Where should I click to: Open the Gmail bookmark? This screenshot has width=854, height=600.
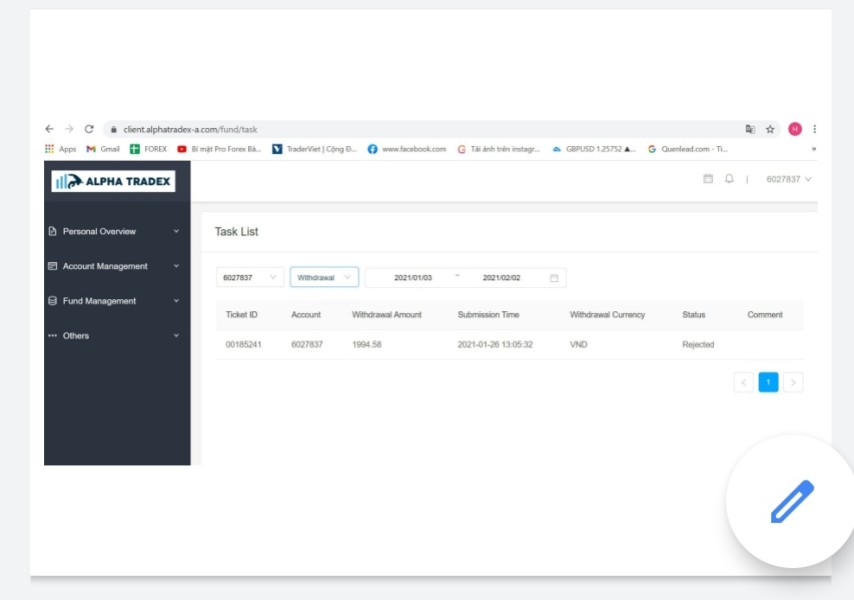103,149
